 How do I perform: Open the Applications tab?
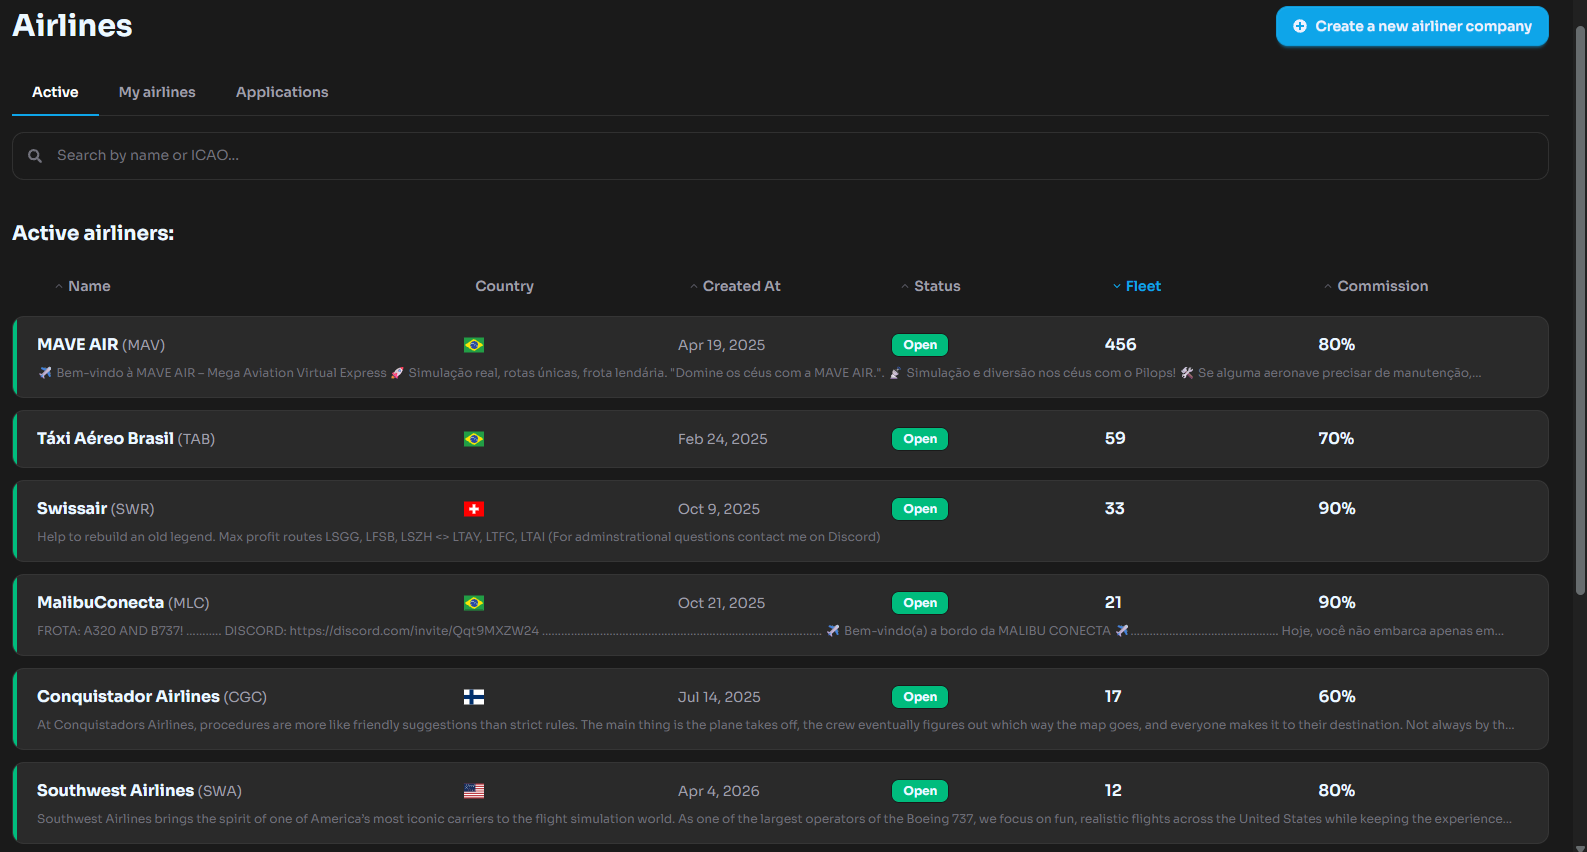tap(282, 92)
